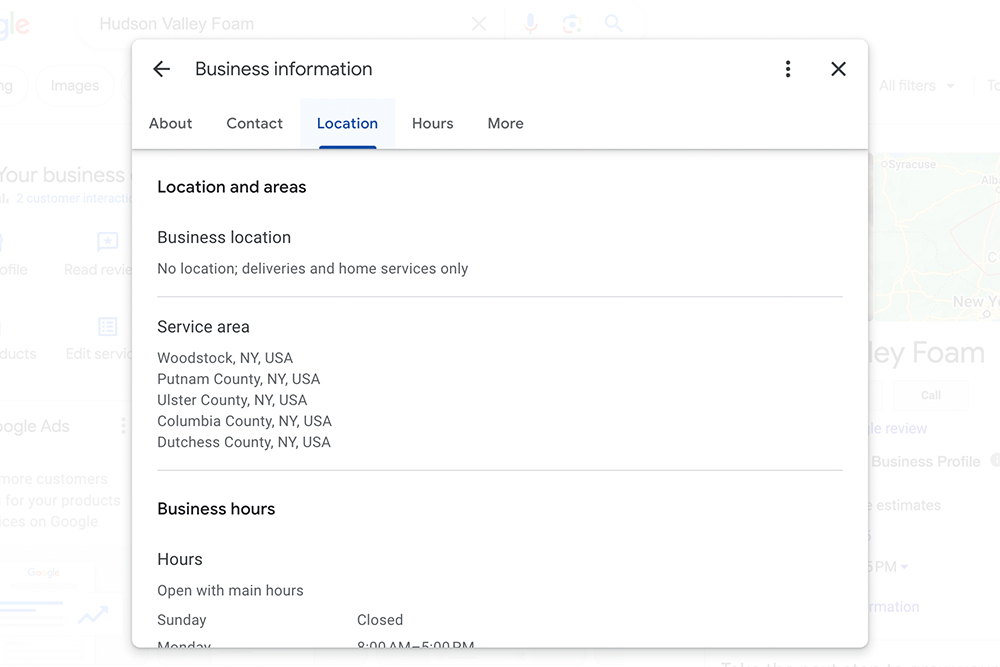Switch to the Contact tab
Screen dimensions: 1000x667
tap(254, 123)
